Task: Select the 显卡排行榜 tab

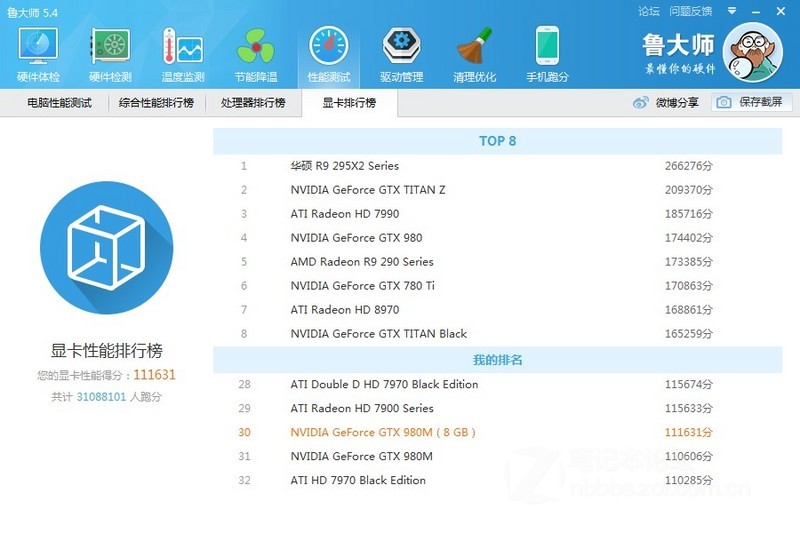Action: (x=349, y=103)
